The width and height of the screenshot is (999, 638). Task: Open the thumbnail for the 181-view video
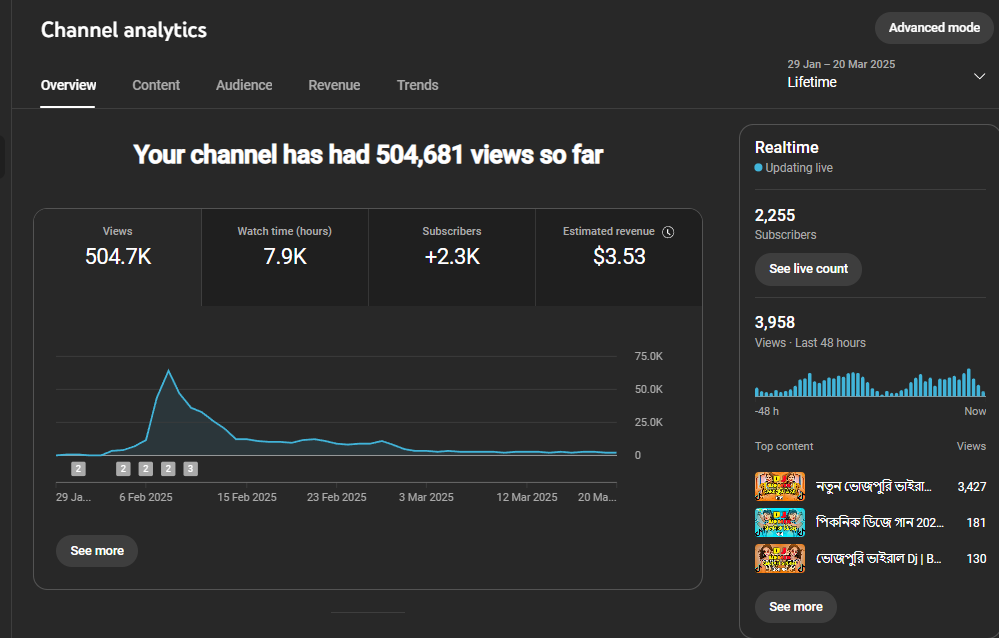(x=779, y=522)
